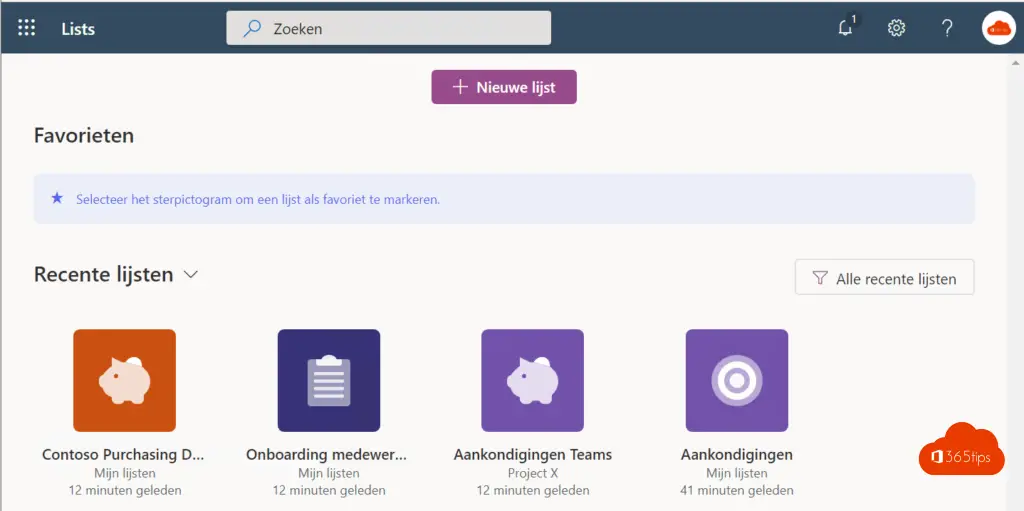Click the Project X site label

point(532,473)
